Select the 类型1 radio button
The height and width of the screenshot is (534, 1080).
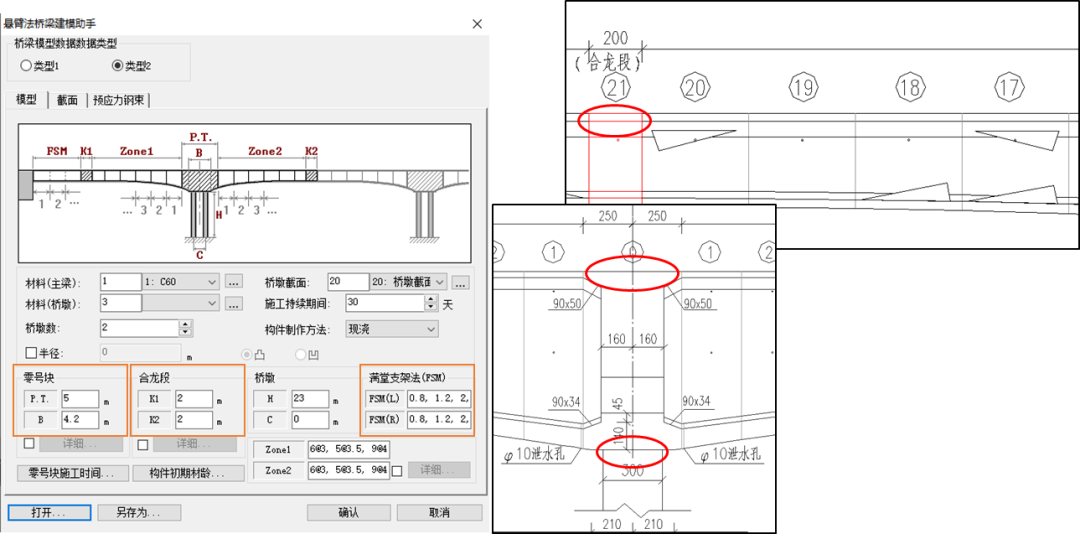pyautogui.click(x=26, y=66)
